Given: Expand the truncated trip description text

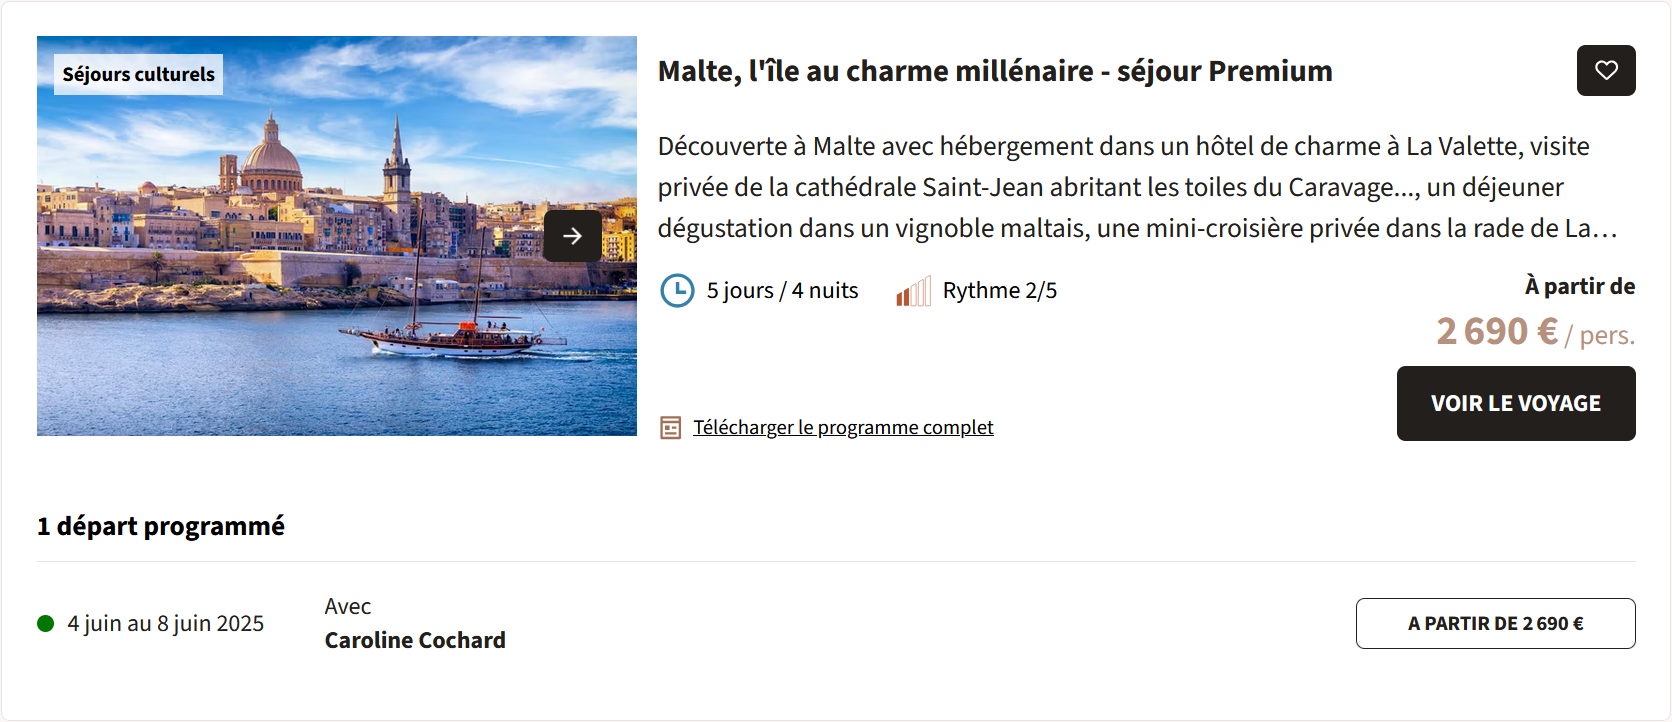Looking at the screenshot, I should (x=1137, y=187).
